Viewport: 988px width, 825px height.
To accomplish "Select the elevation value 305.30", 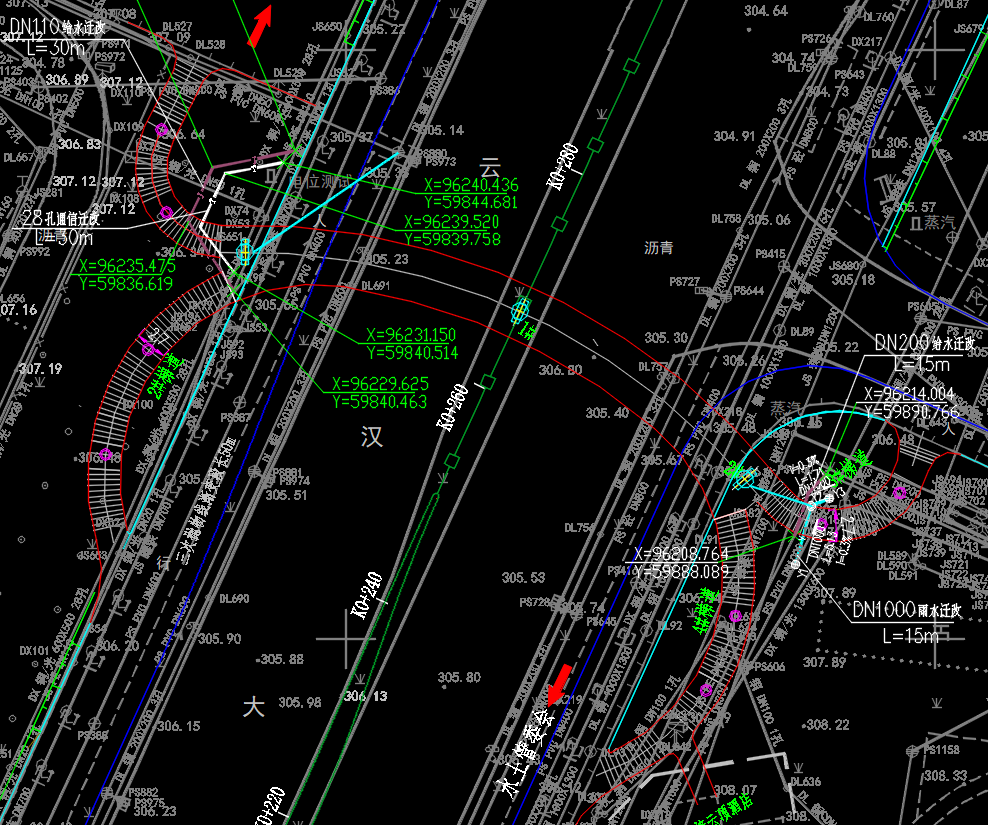I will [x=666, y=338].
